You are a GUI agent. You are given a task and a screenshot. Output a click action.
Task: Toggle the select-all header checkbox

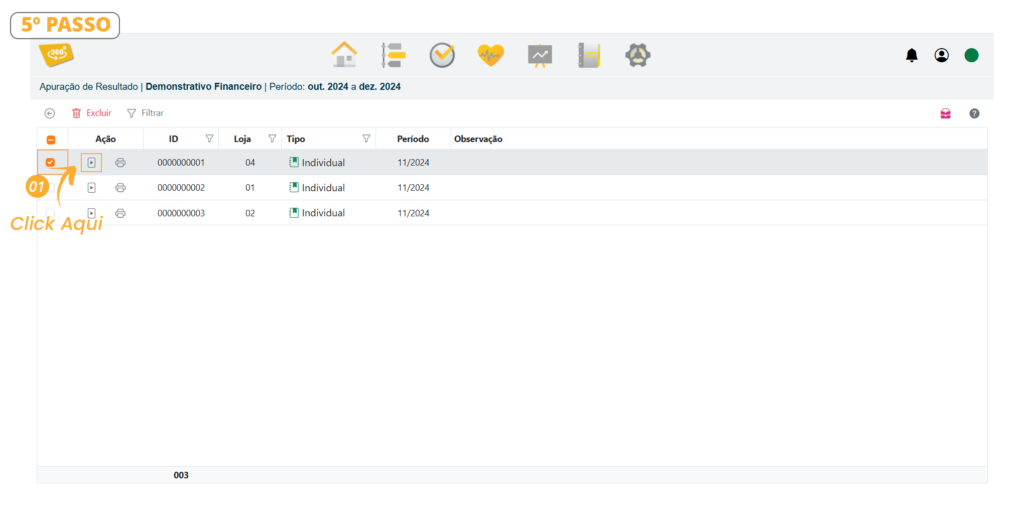[51, 140]
